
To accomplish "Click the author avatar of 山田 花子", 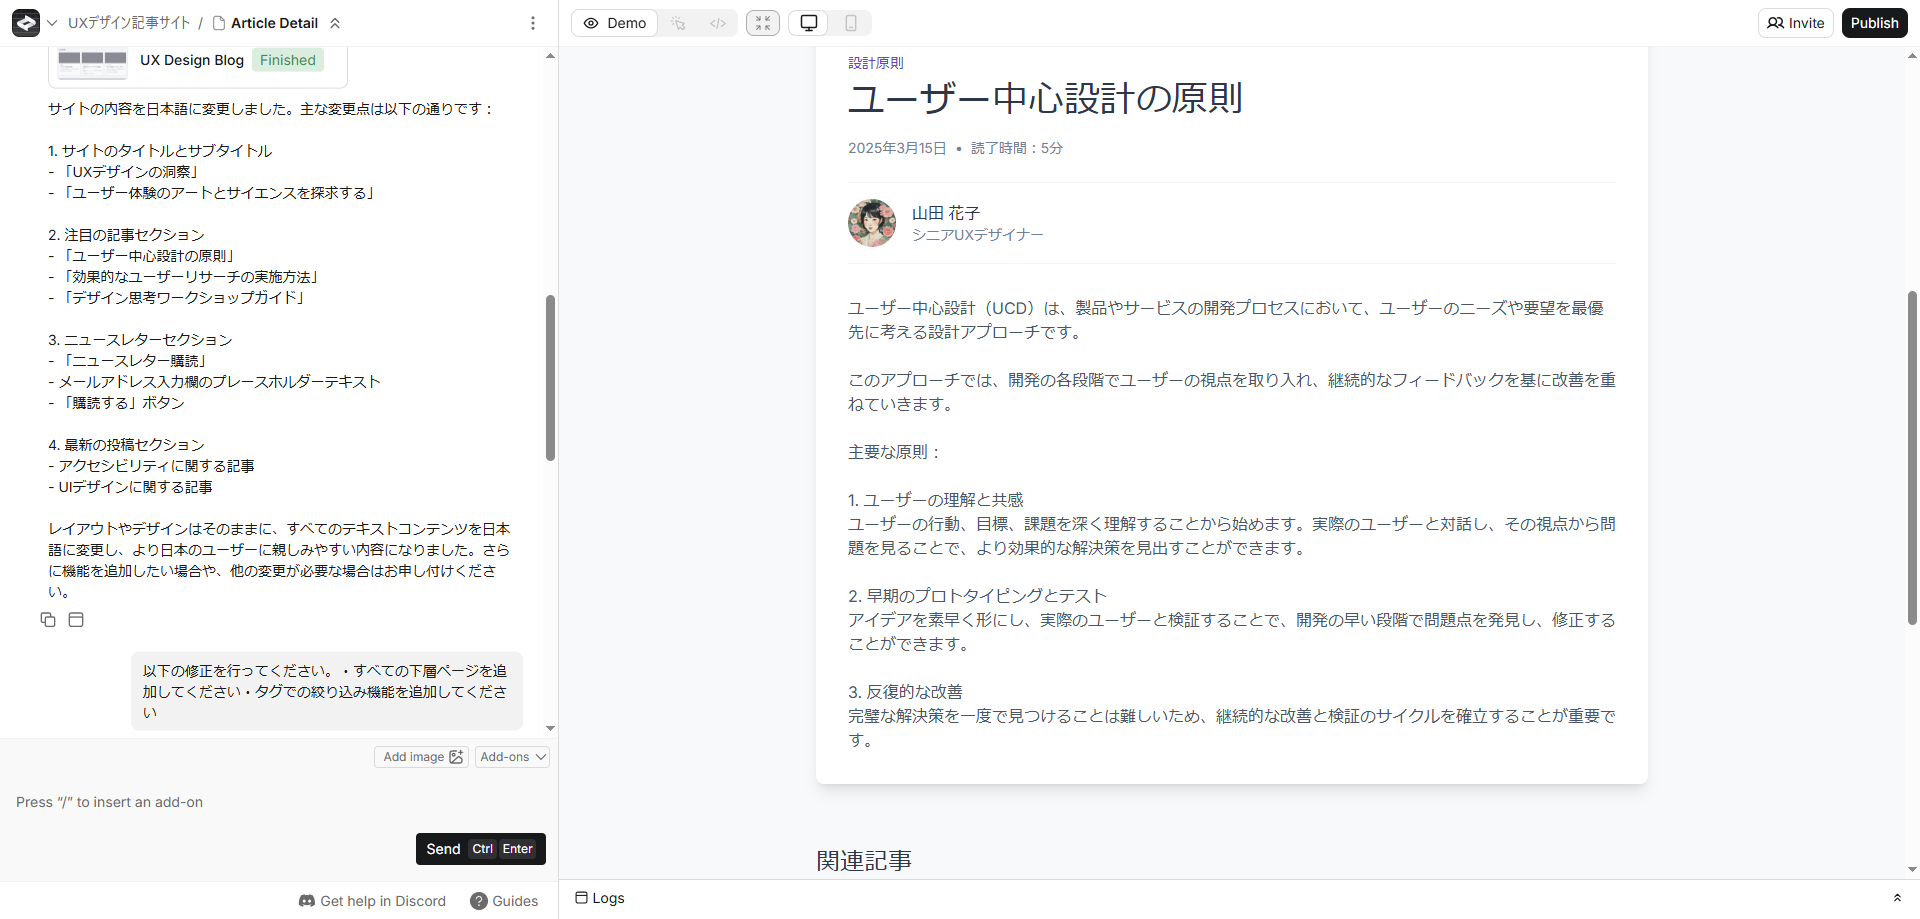I will 871,223.
